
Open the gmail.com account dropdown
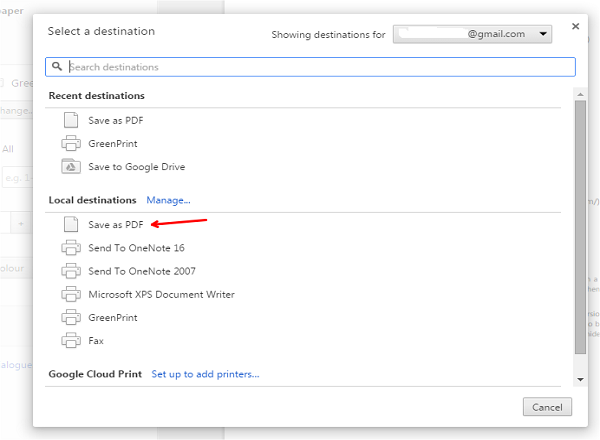coord(472,34)
